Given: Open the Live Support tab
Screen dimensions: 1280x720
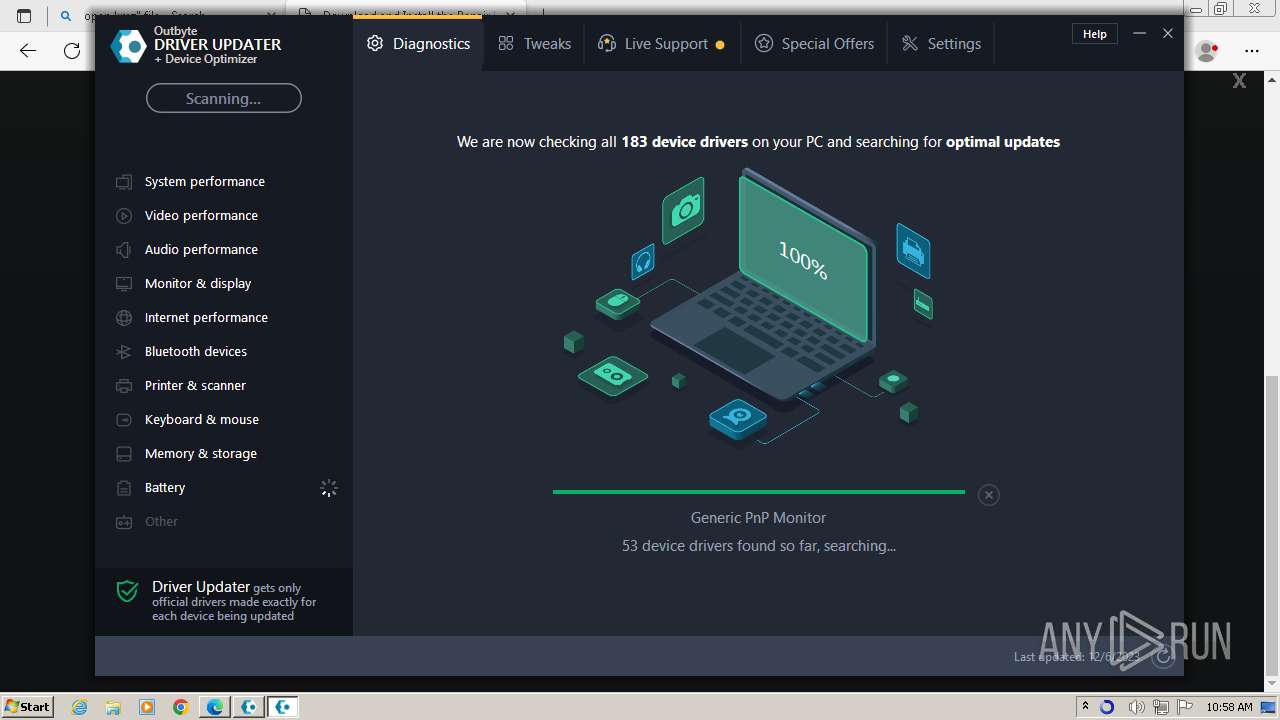Looking at the screenshot, I should pos(662,44).
